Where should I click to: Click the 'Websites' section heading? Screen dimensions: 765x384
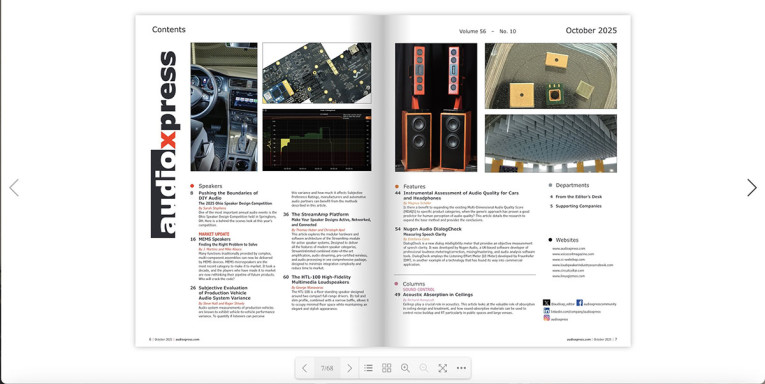[567, 240]
